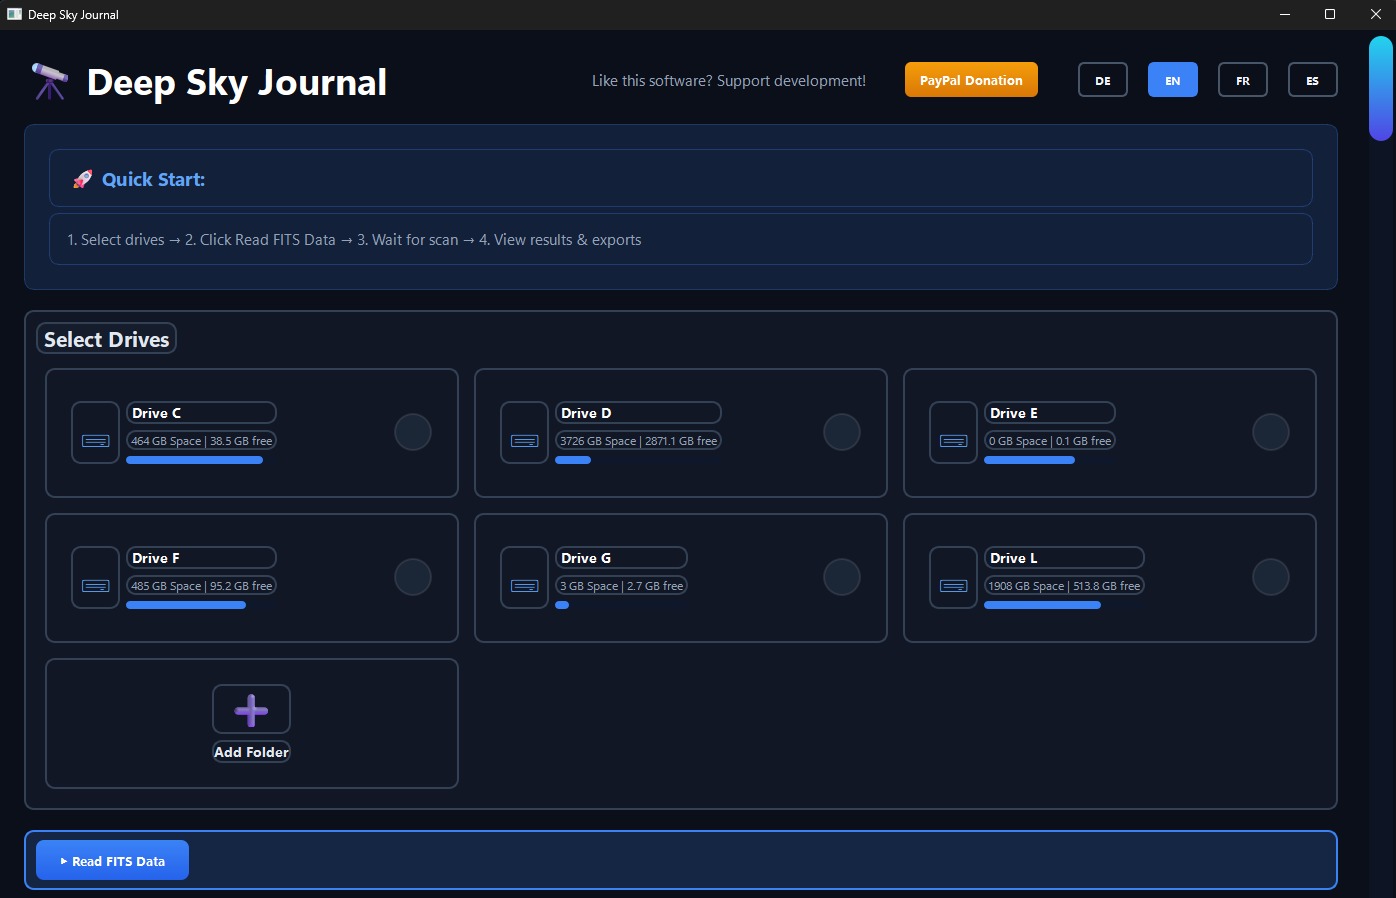This screenshot has height=898, width=1396.
Task: Click the vertical scrollbar thumb
Action: [1380, 88]
